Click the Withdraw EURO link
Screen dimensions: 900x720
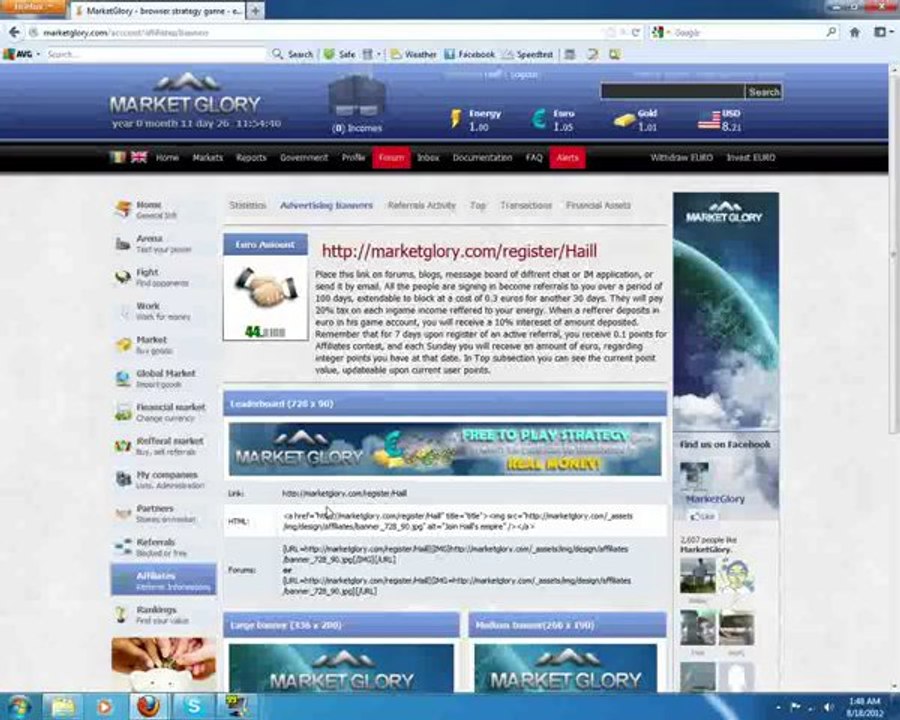681,157
